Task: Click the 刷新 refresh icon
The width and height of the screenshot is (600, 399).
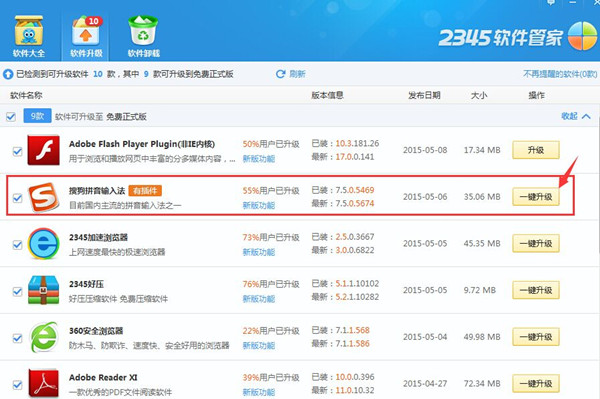Action: [280, 74]
